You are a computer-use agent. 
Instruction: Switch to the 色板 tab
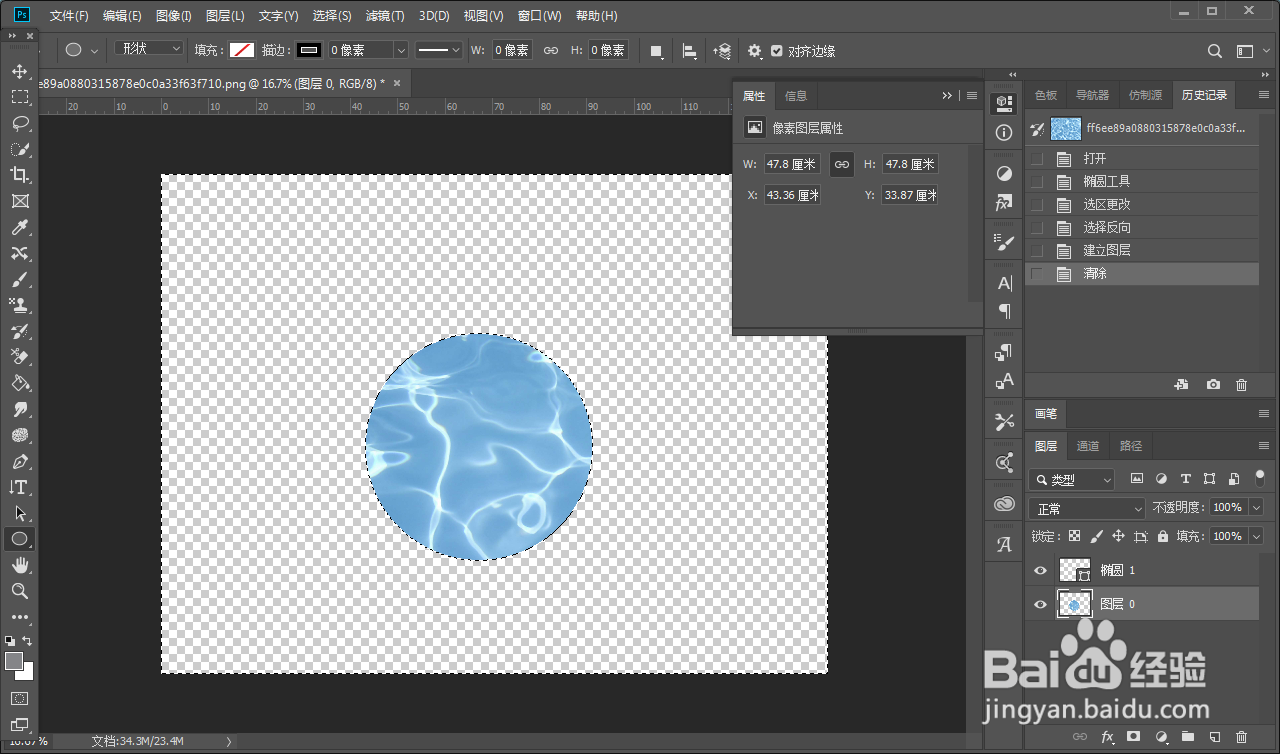click(1046, 95)
